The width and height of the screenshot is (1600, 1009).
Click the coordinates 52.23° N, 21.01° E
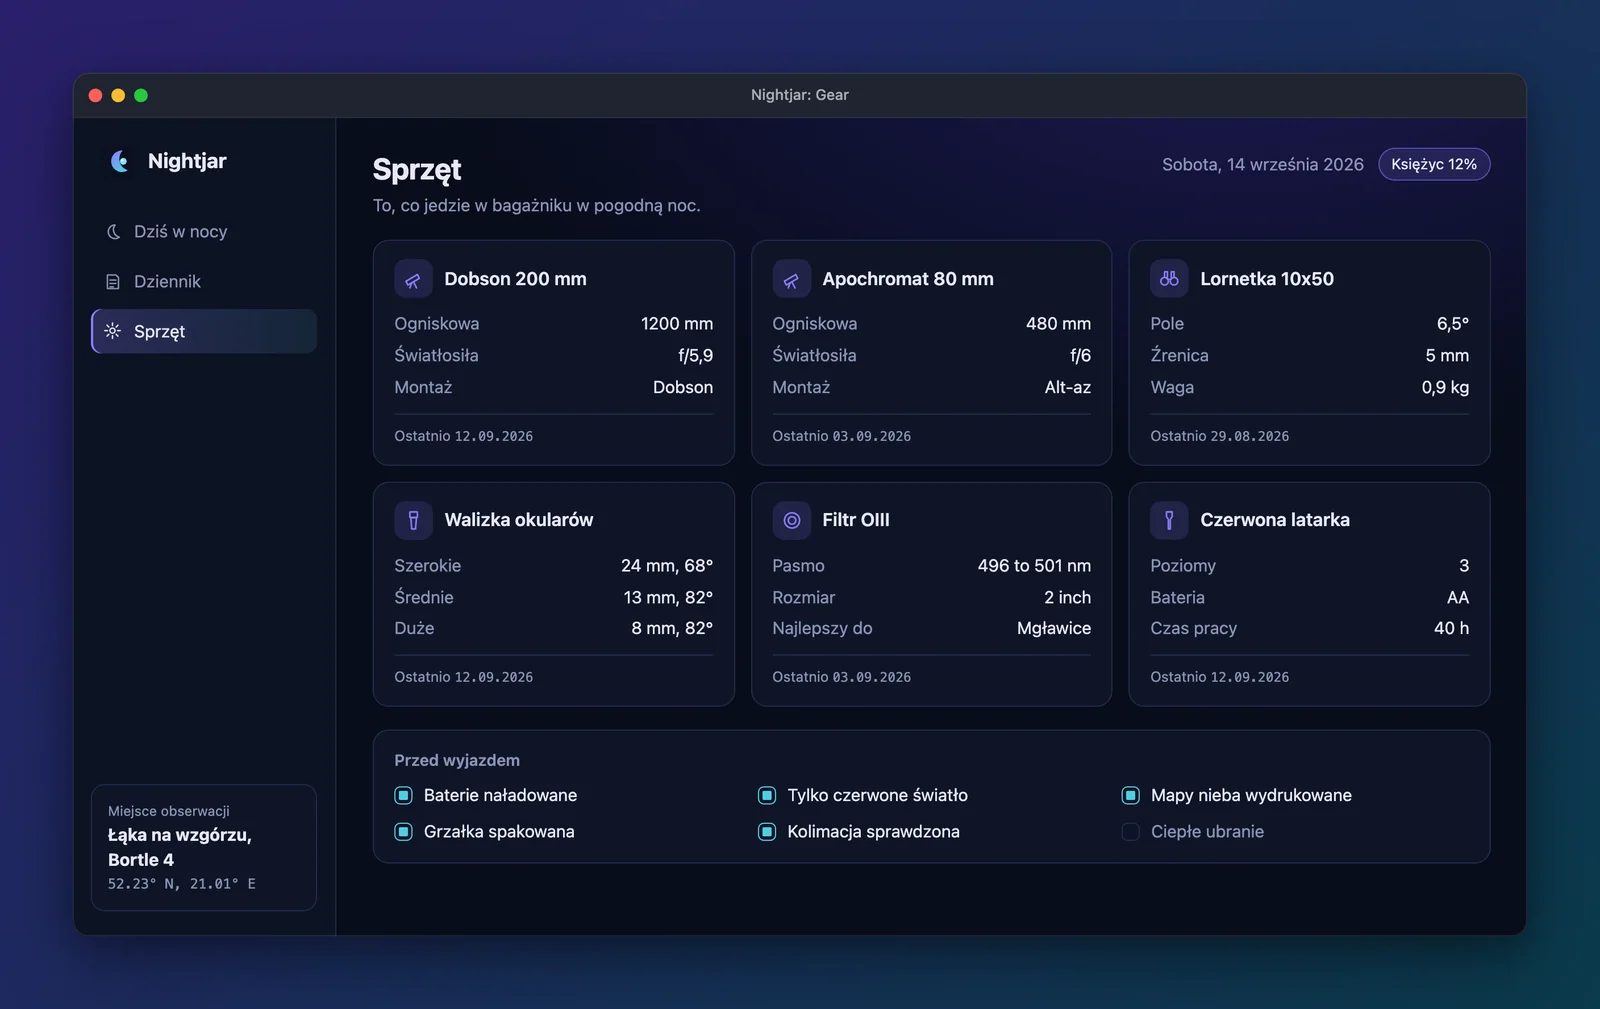(x=182, y=884)
